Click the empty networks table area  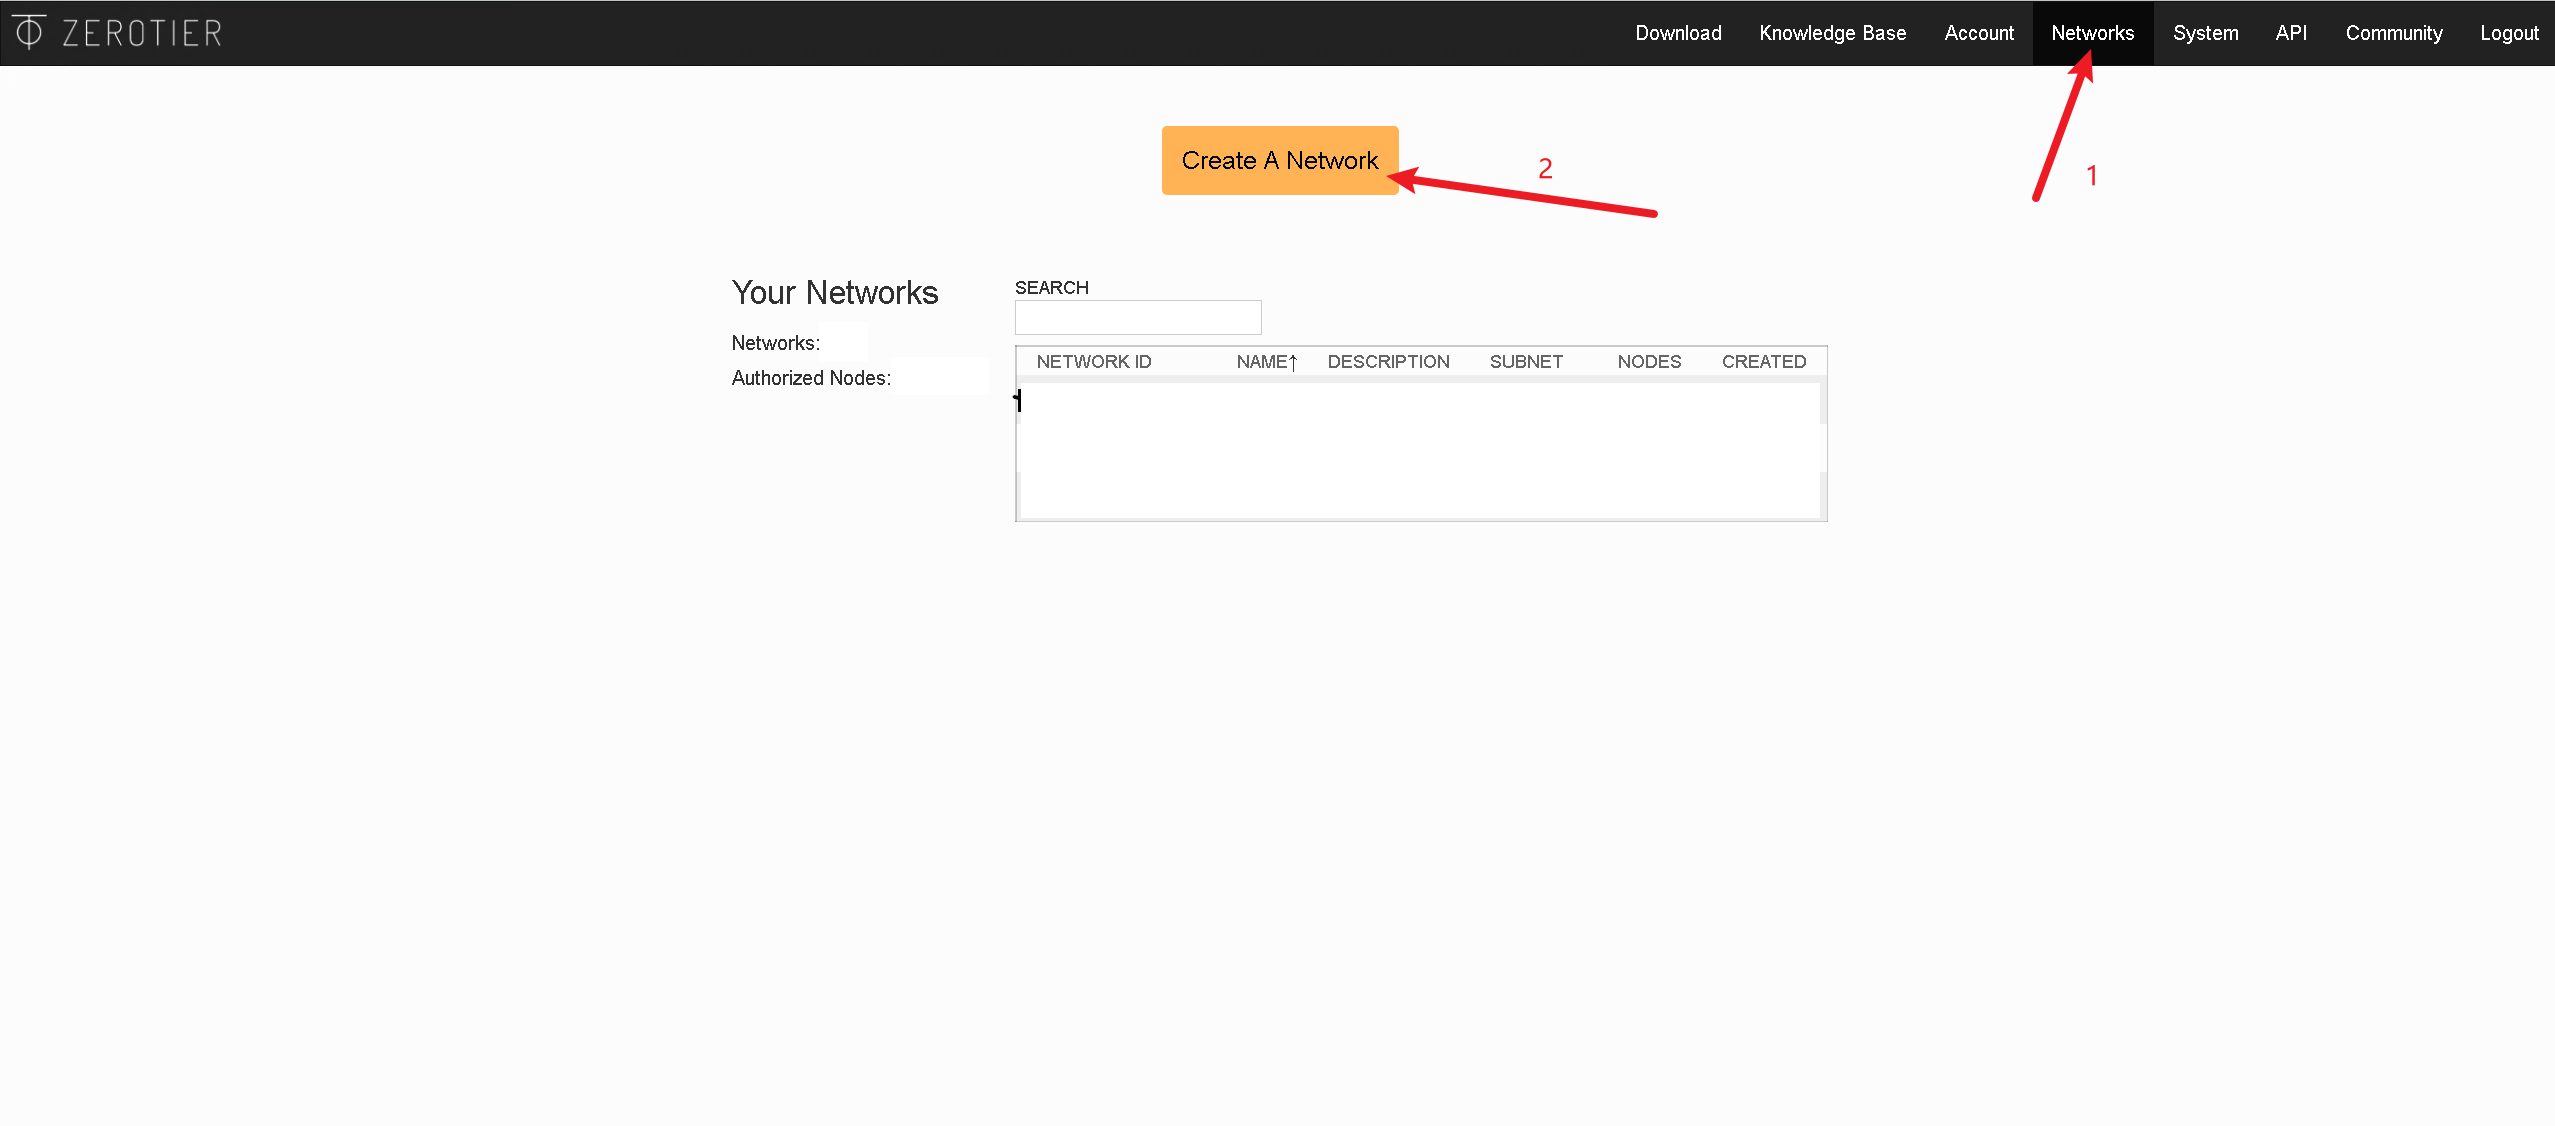pos(1420,450)
